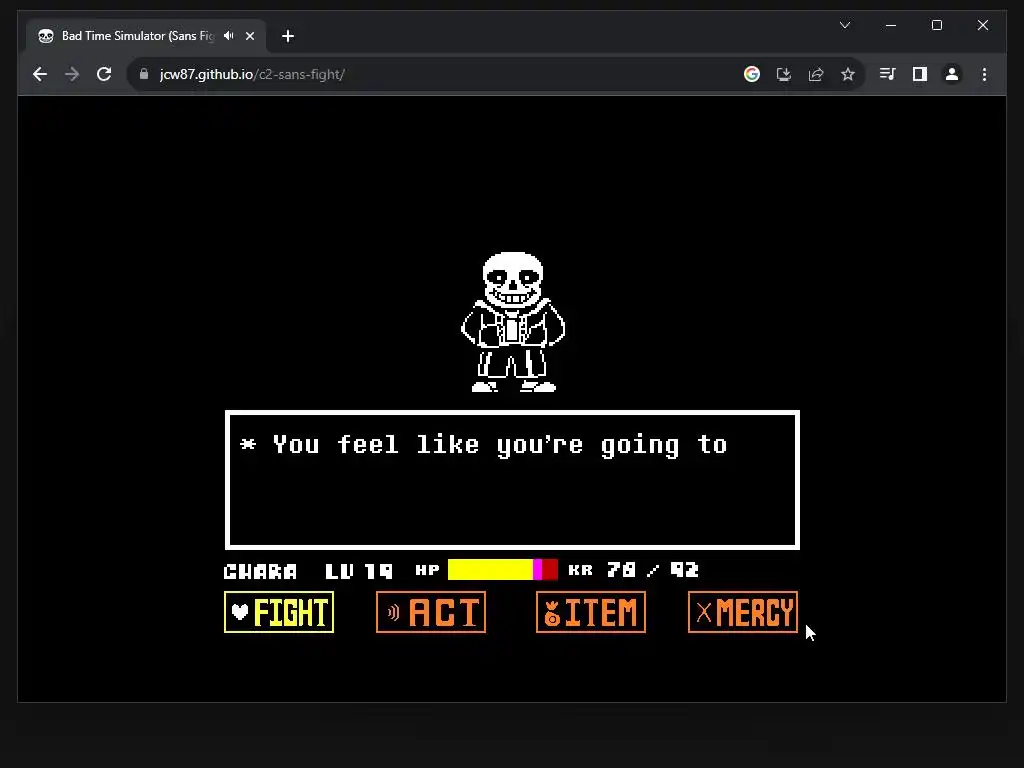Screen dimensions: 1024x768
Task: Mute the tab audio speaker icon
Action: click(229, 36)
